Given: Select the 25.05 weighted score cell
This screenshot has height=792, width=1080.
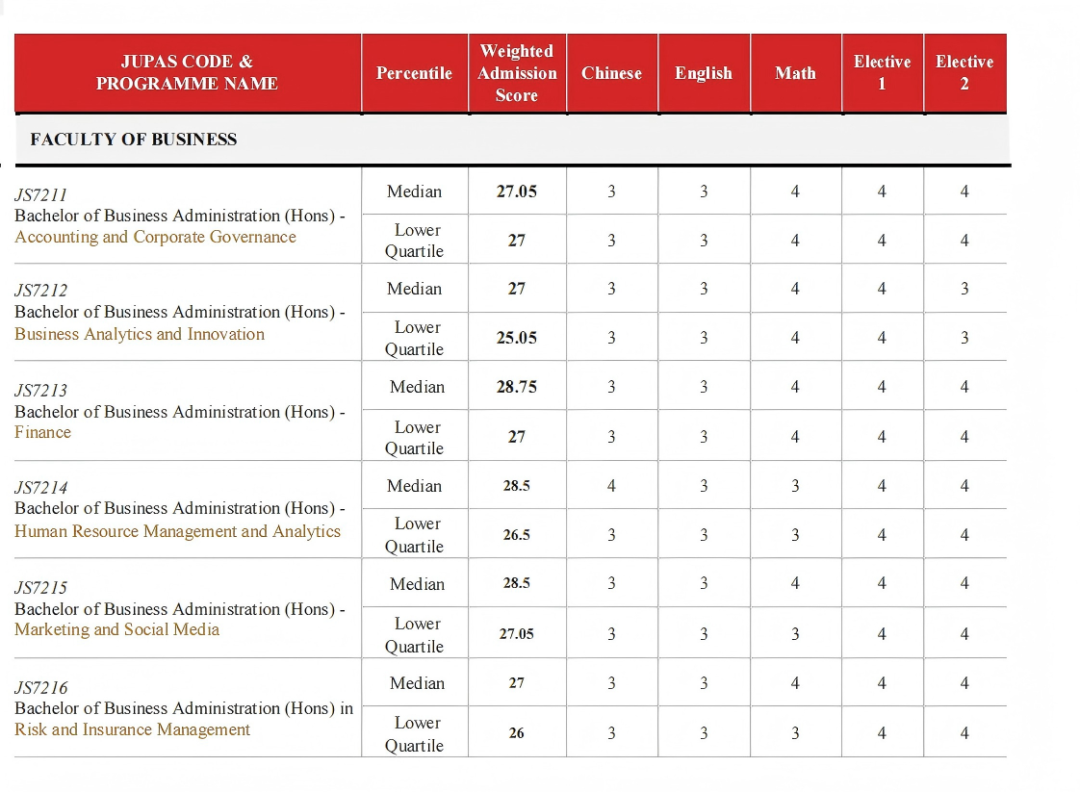Looking at the screenshot, I should tap(516, 338).
